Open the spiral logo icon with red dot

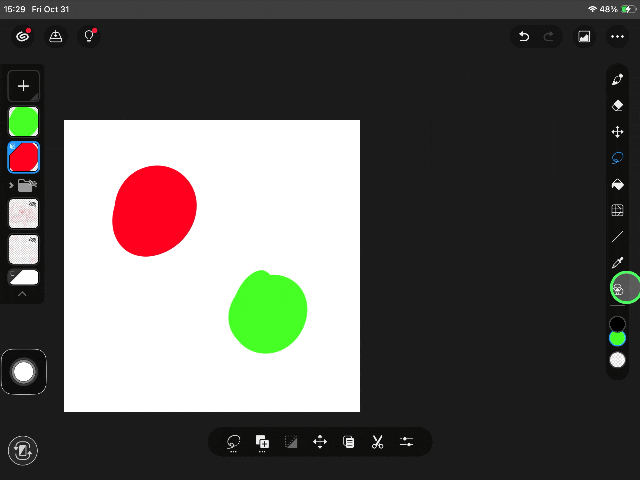coord(23,37)
